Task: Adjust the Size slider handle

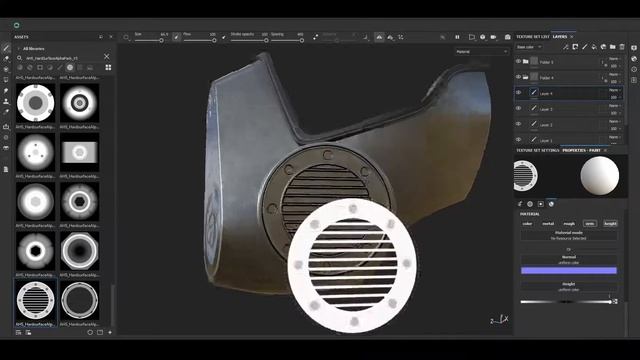Action: pos(162,40)
